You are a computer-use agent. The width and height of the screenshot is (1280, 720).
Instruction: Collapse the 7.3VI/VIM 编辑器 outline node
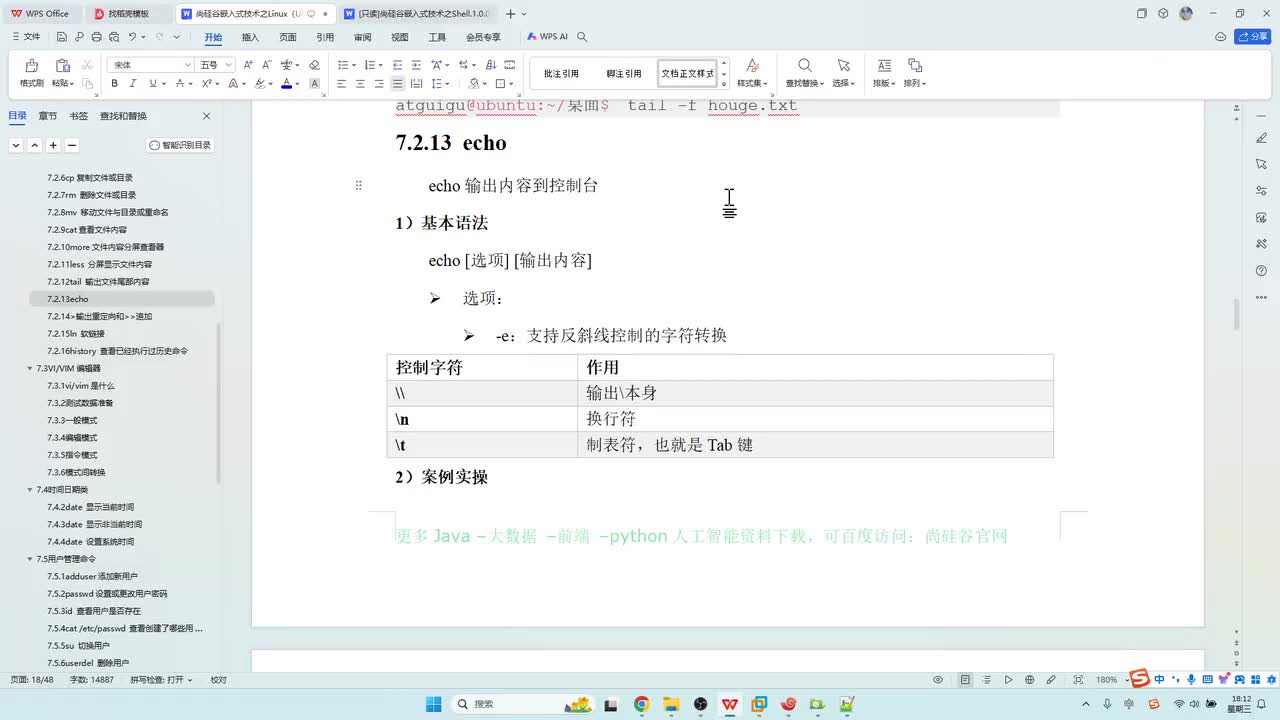click(x=29, y=368)
